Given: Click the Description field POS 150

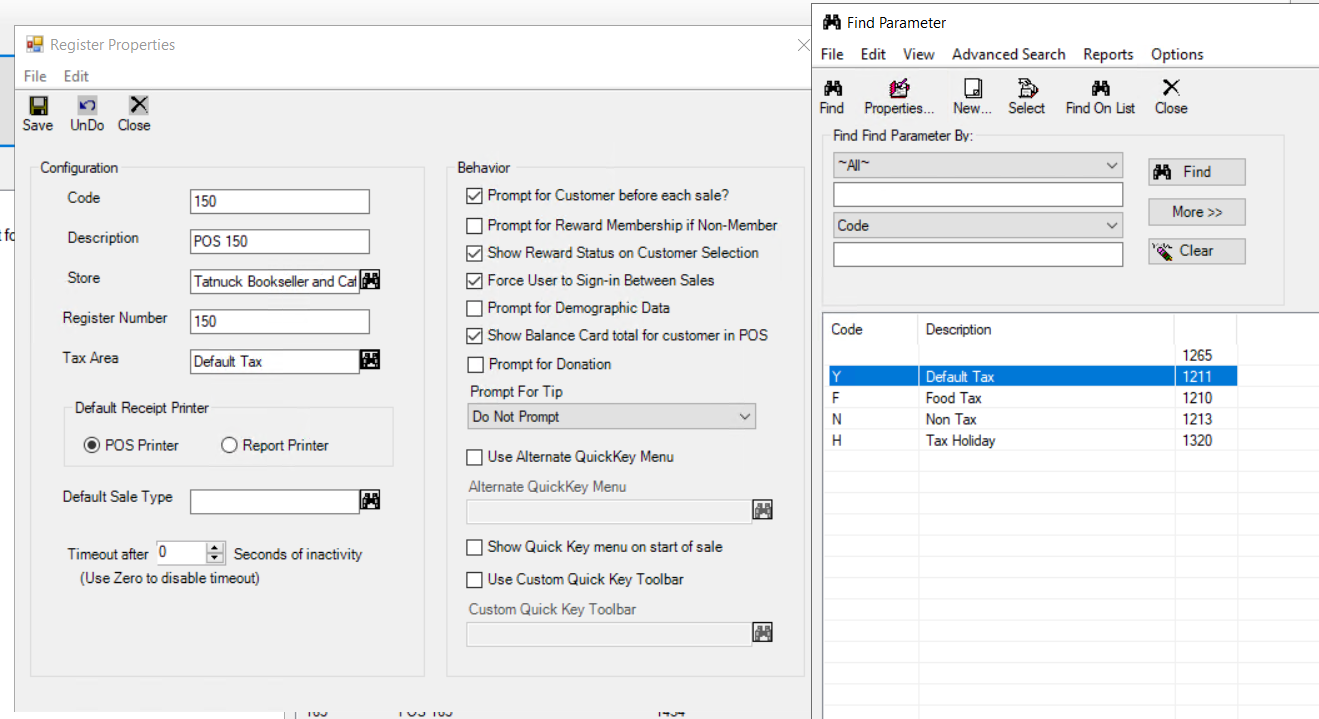Looking at the screenshot, I should pyautogui.click(x=280, y=241).
